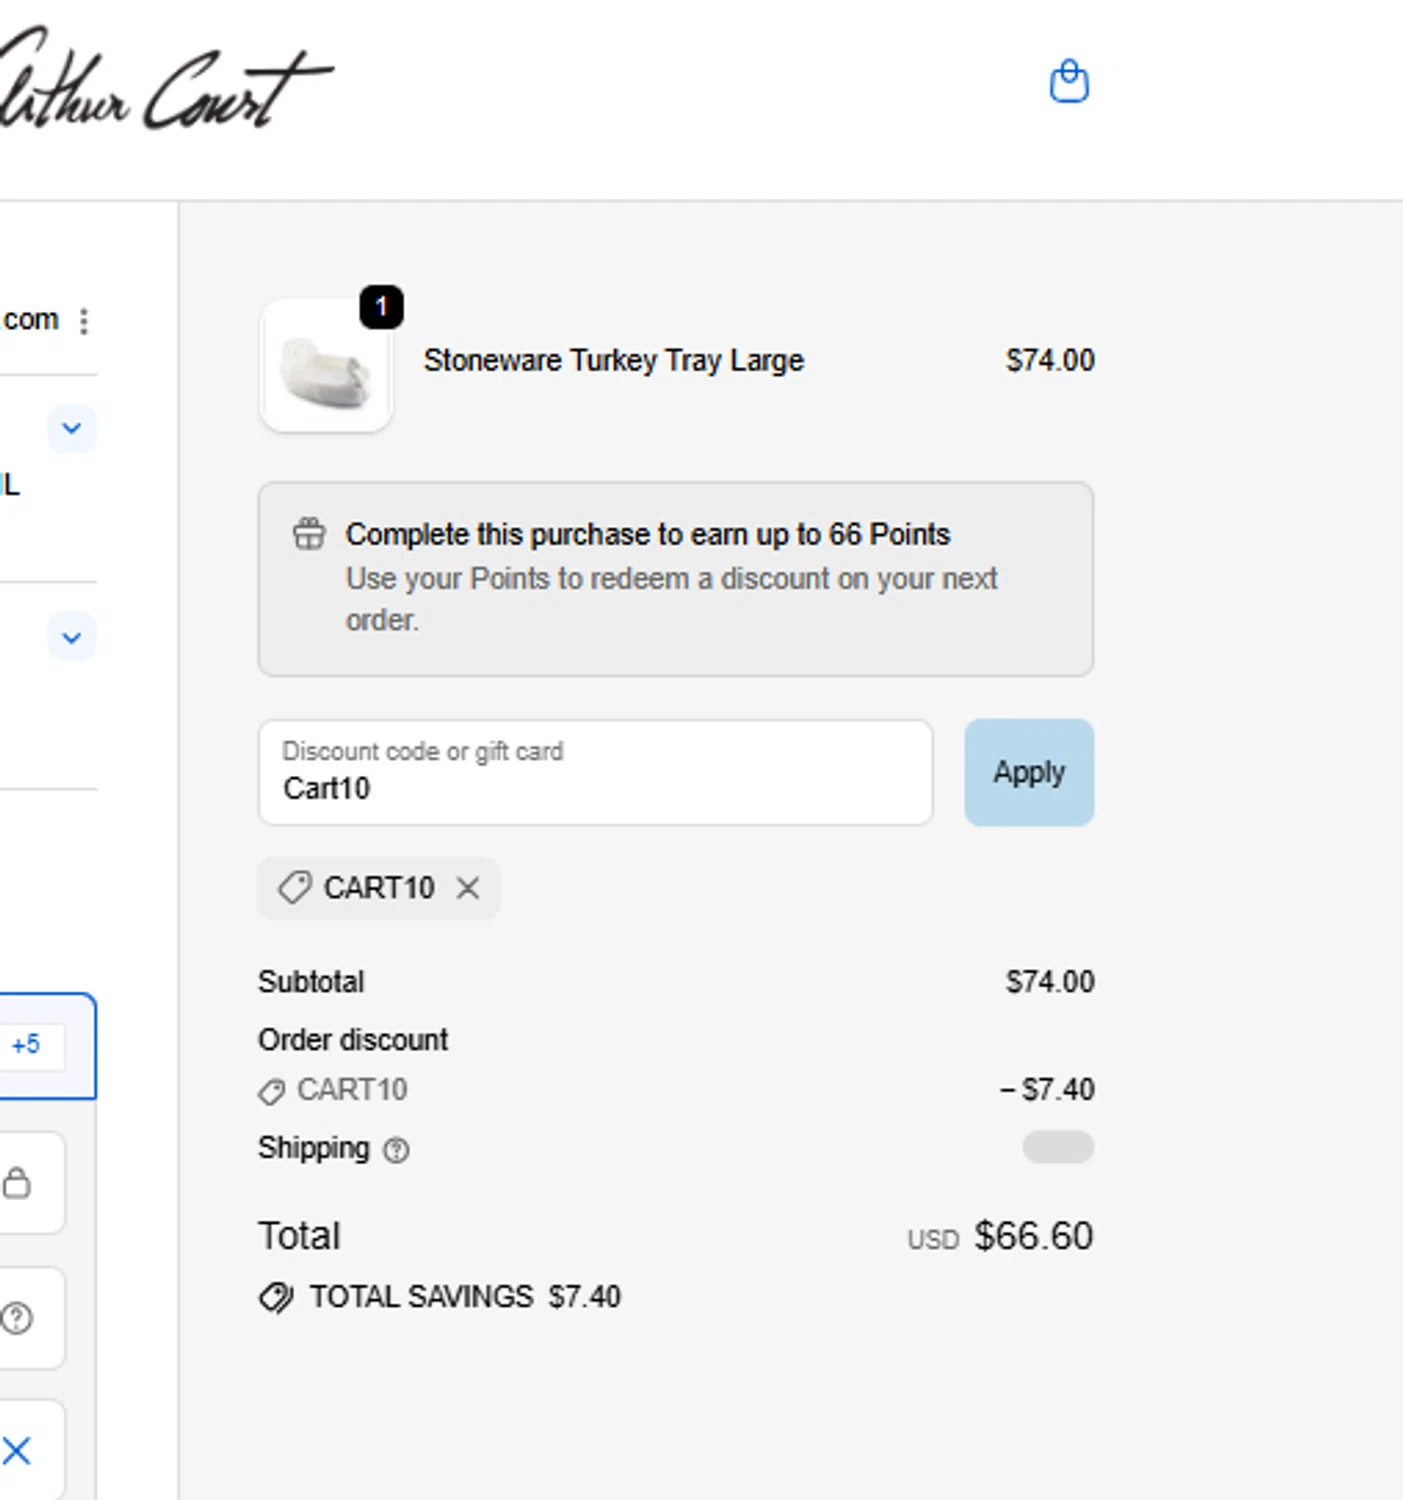Focus the discount code or gift card field
This screenshot has width=1403, height=1500.
(595, 773)
